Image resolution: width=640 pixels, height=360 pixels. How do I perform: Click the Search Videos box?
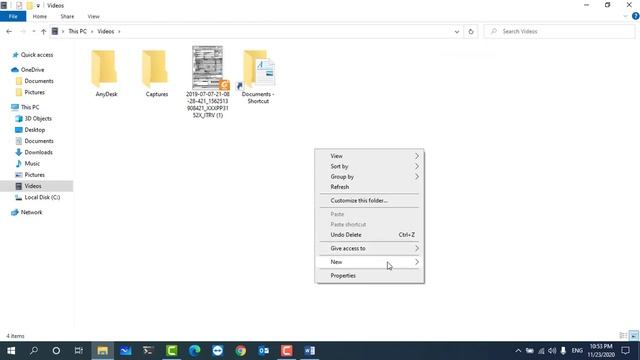pos(559,31)
